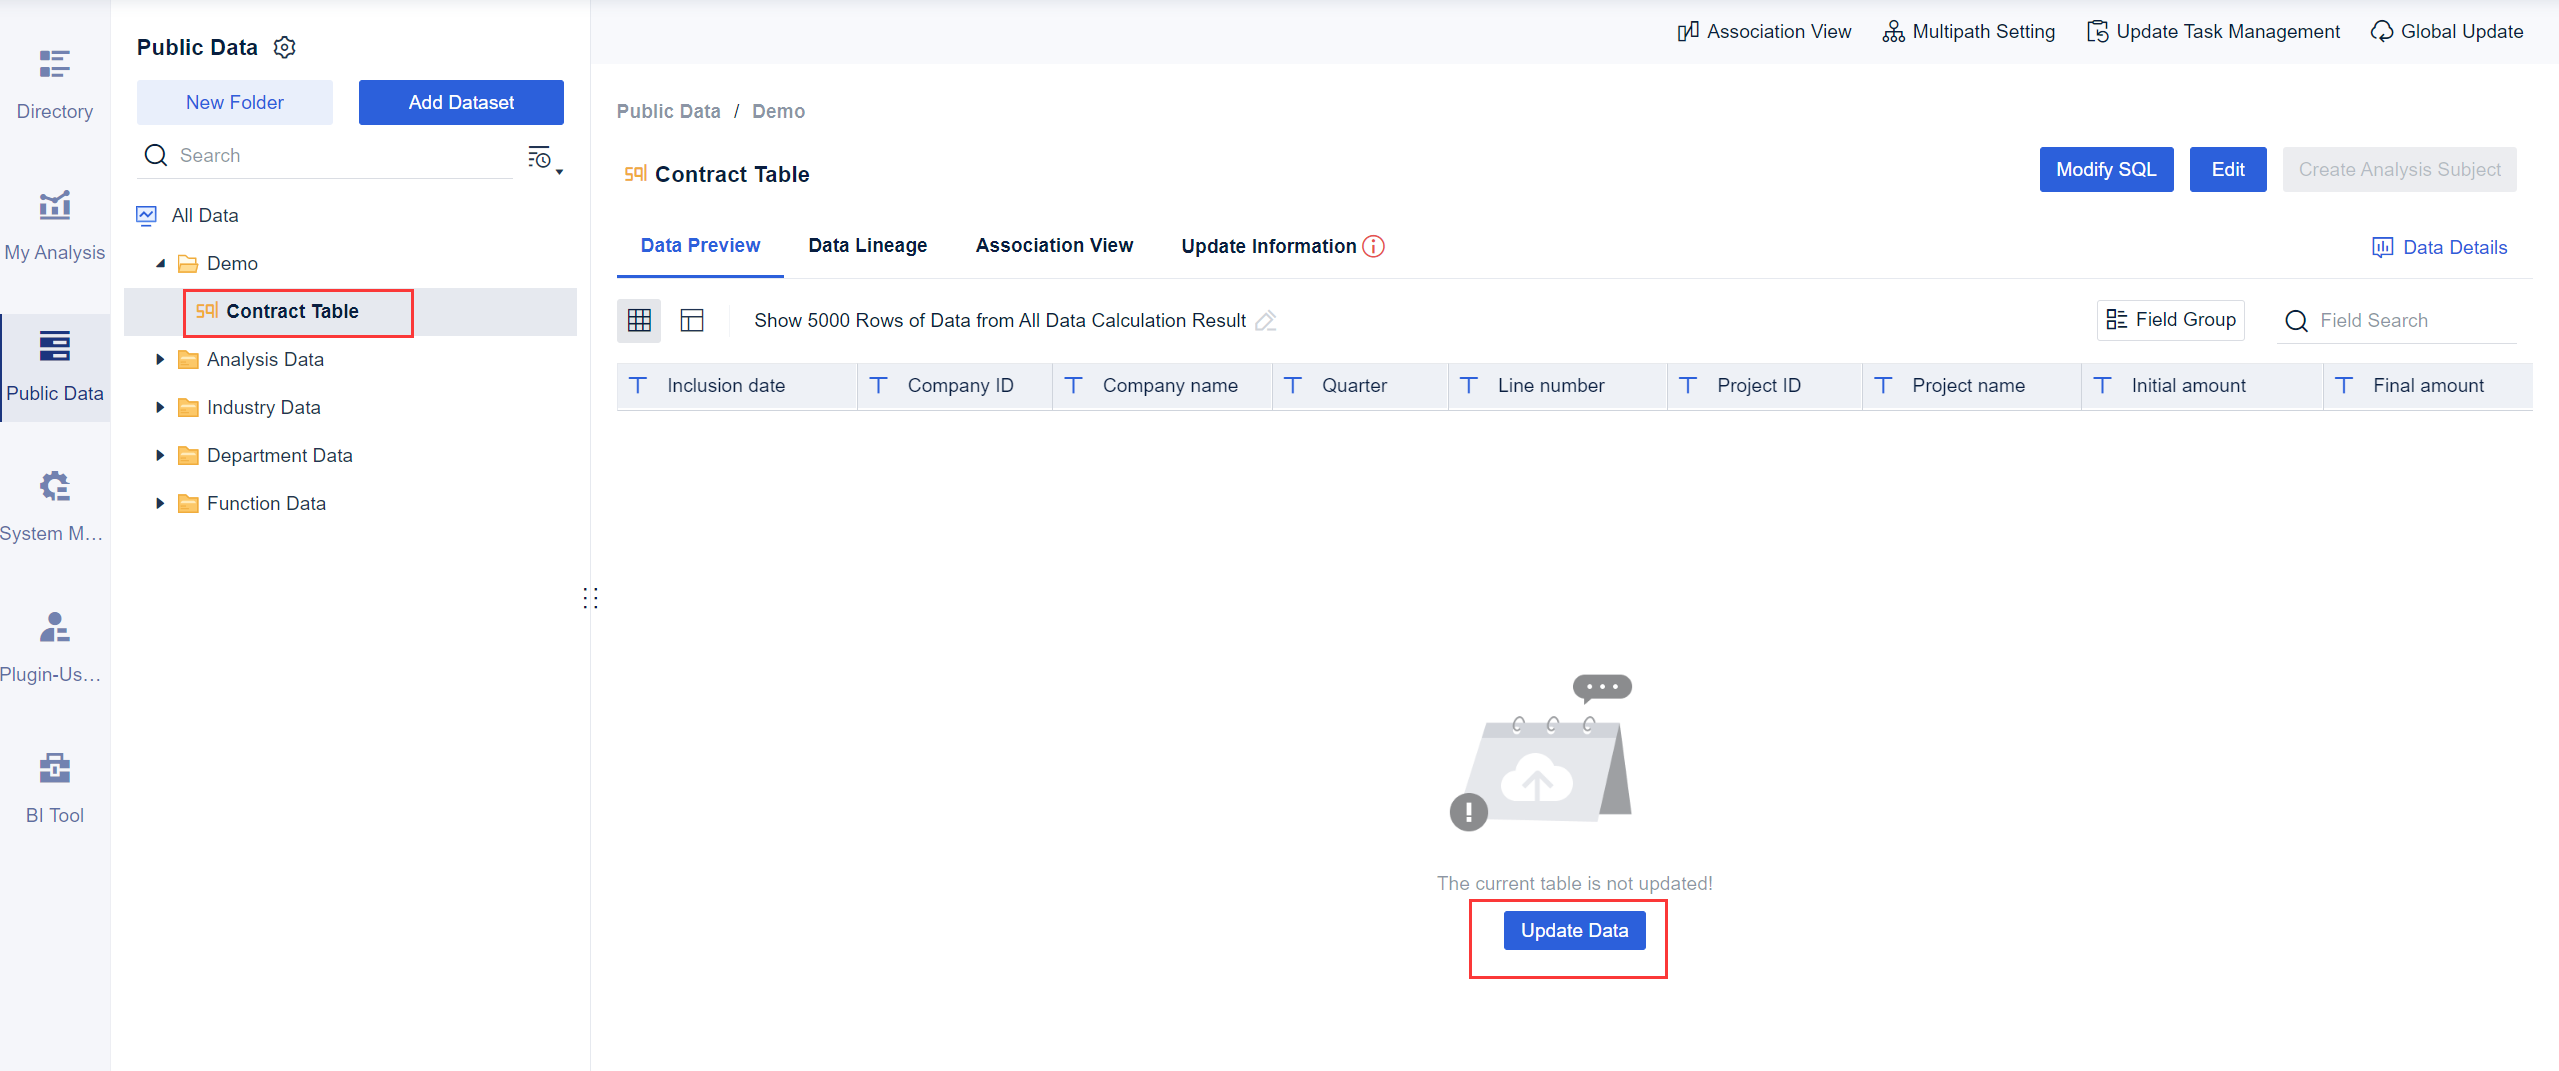Open the Update Information tab
This screenshot has width=2559, height=1071.
click(1267, 245)
